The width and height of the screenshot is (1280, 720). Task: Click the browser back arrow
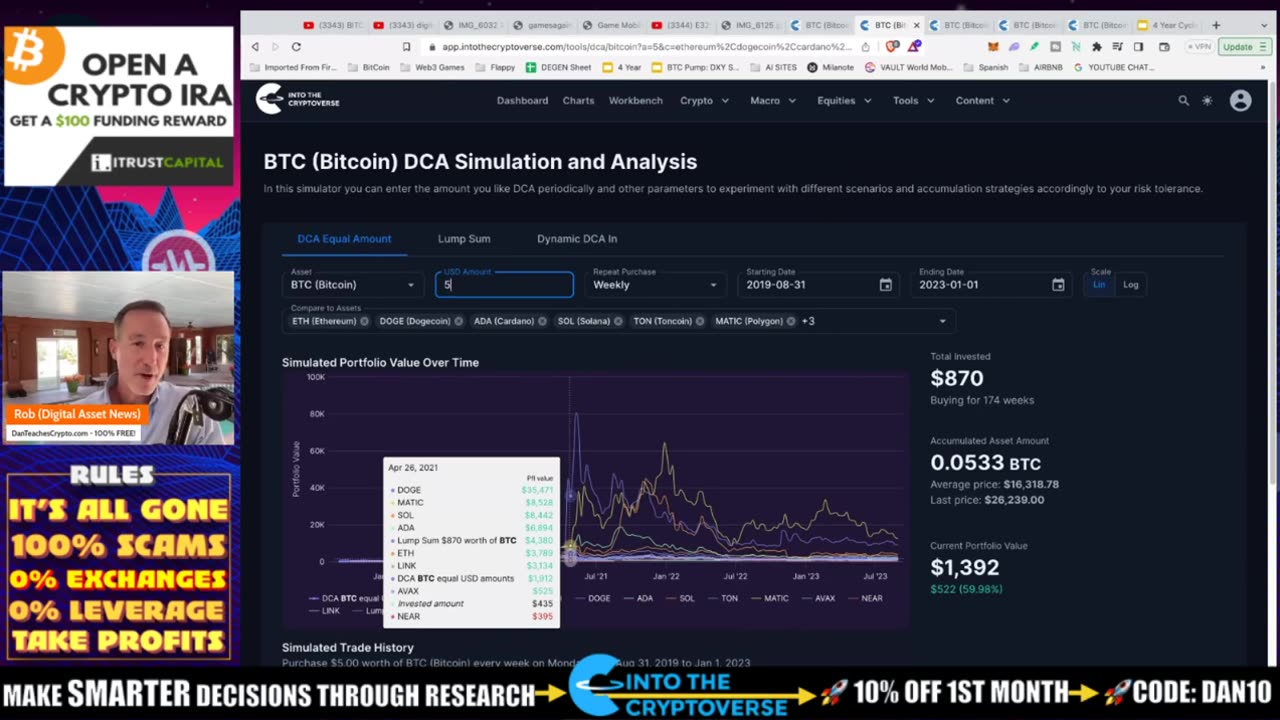pyautogui.click(x=255, y=47)
